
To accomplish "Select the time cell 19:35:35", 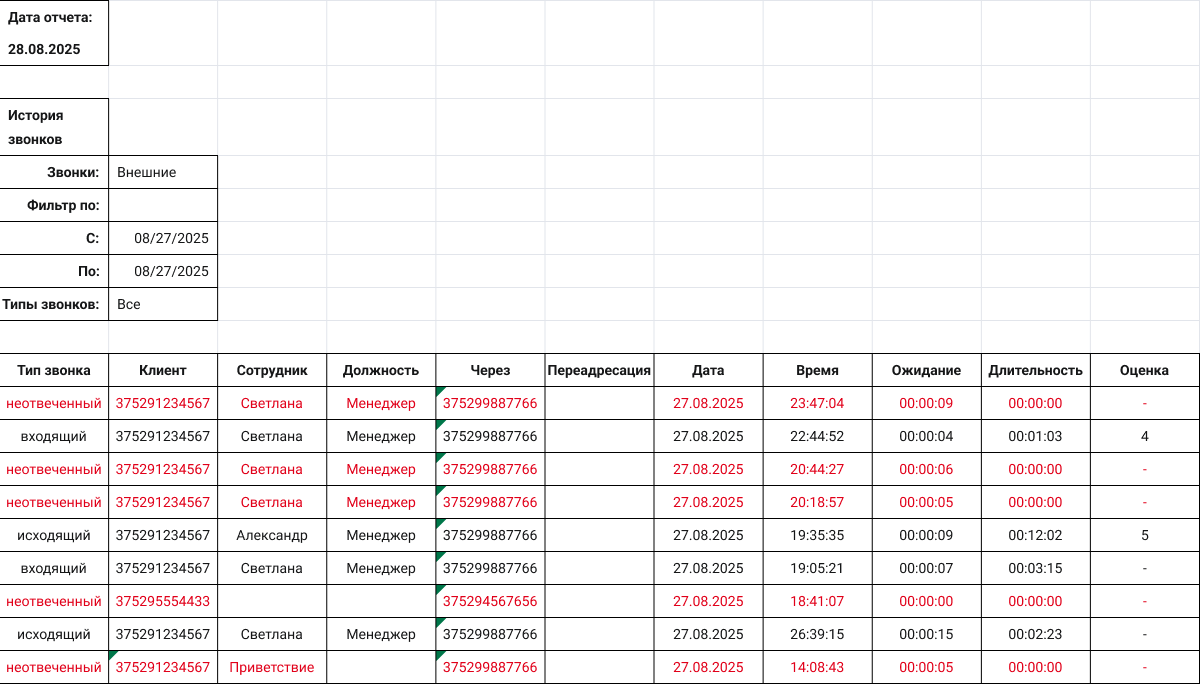I will point(817,535).
